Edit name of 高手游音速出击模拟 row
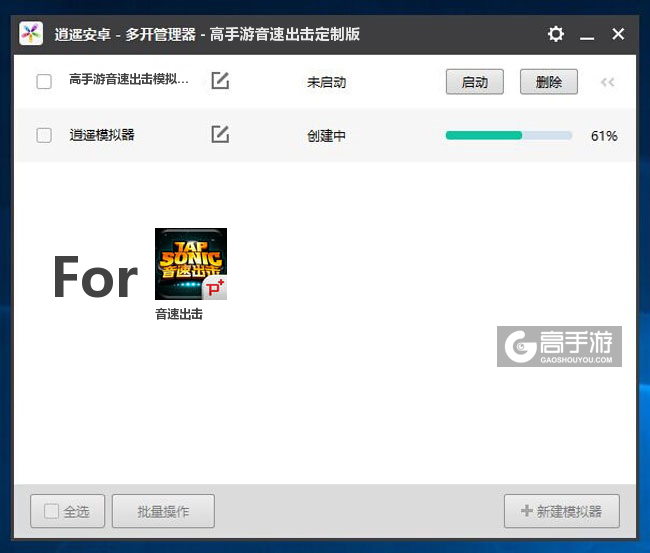The width and height of the screenshot is (650, 553). point(220,80)
